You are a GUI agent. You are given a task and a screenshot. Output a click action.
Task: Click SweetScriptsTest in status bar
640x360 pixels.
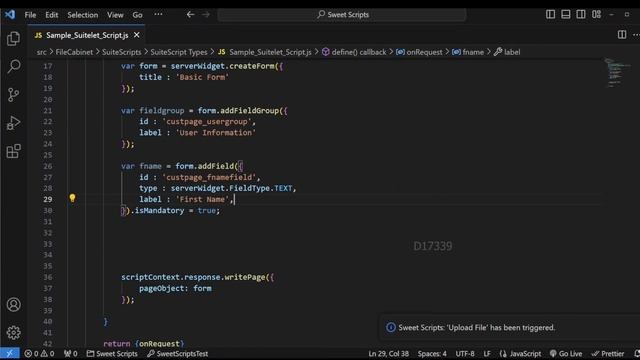(178, 353)
